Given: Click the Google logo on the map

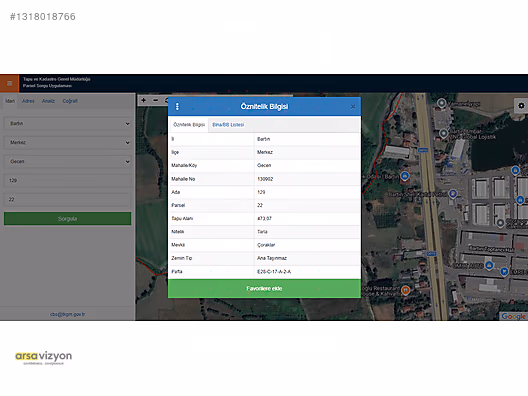Looking at the screenshot, I should tap(514, 316).
